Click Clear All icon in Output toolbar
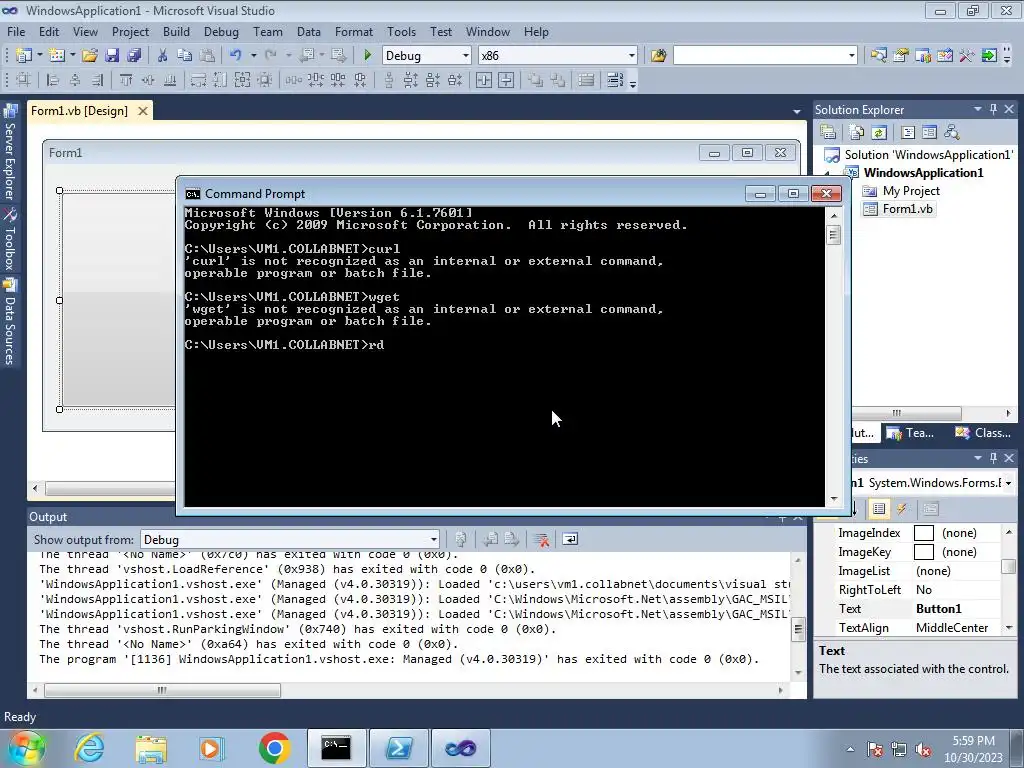 tap(541, 539)
